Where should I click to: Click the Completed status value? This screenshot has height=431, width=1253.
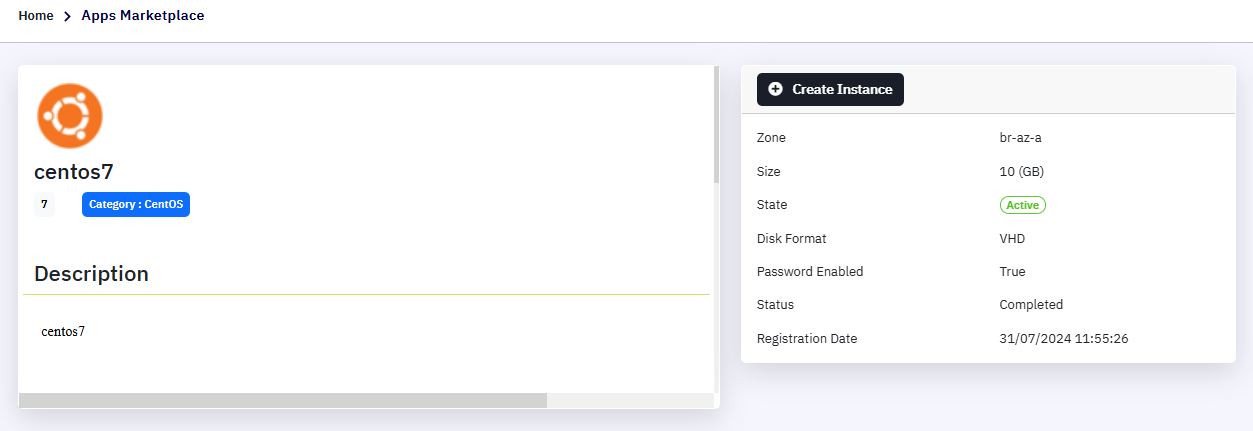(1031, 305)
